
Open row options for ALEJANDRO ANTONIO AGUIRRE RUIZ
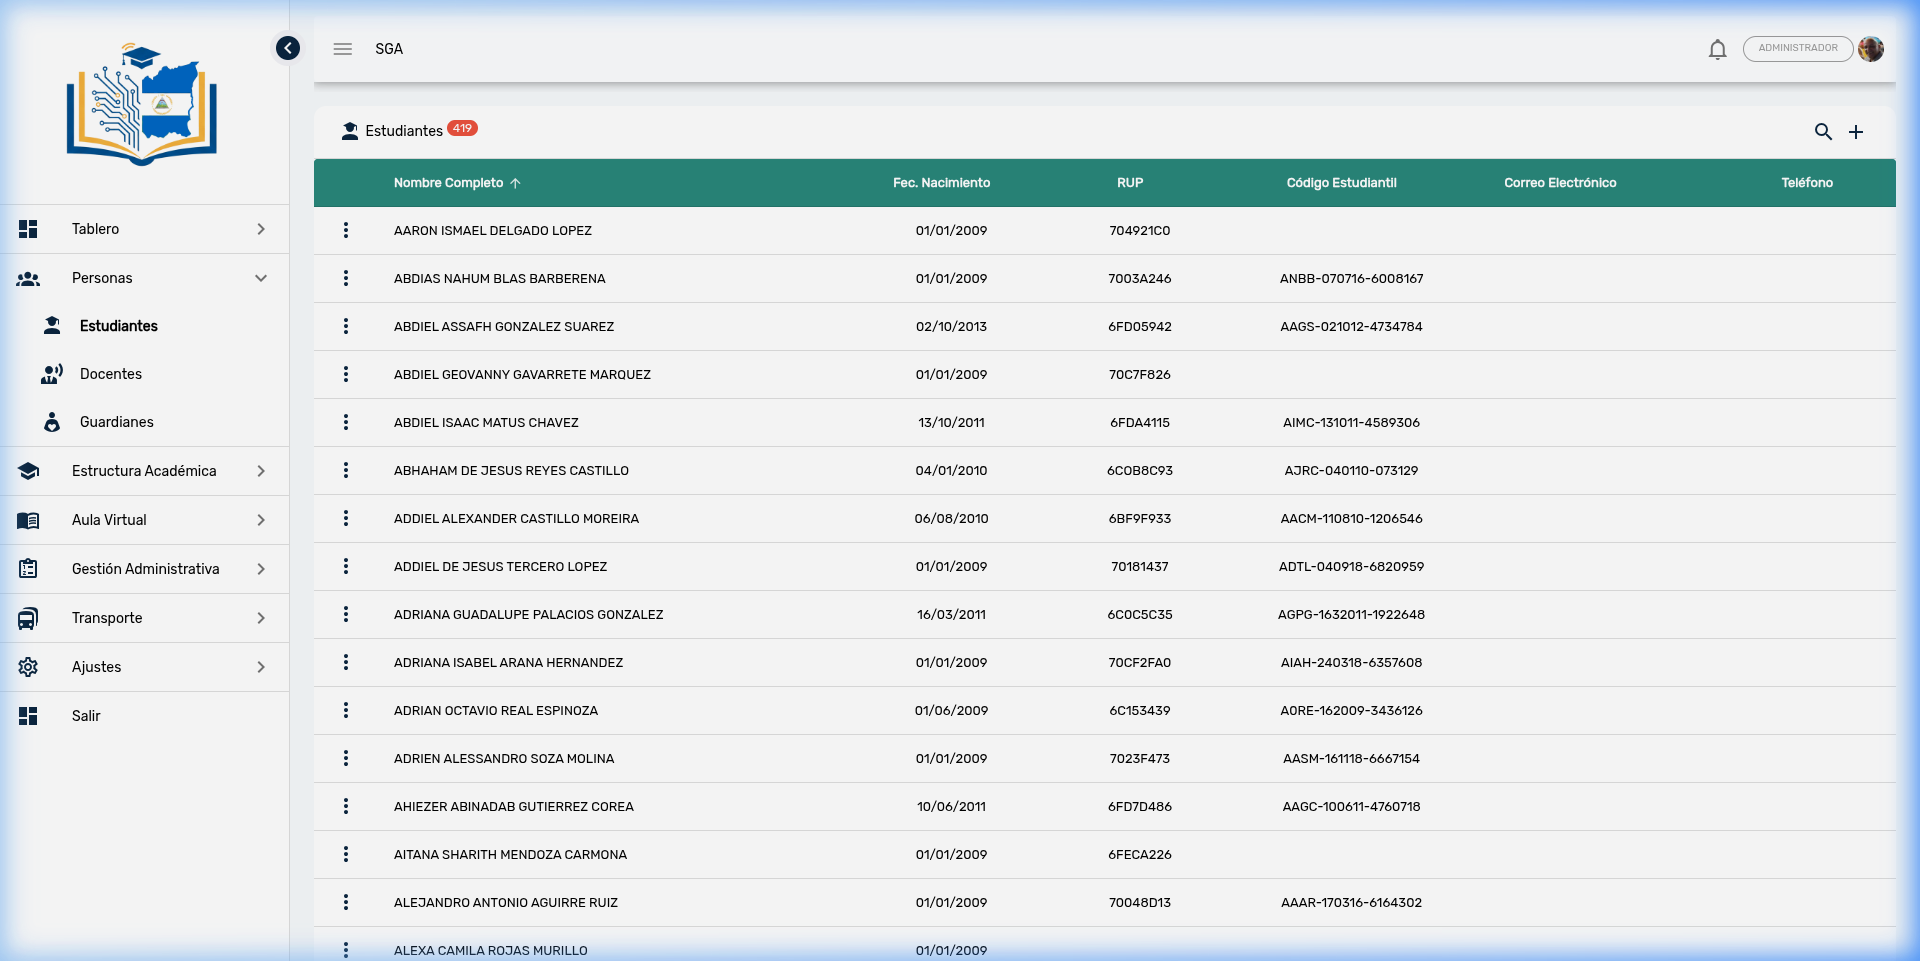point(346,903)
